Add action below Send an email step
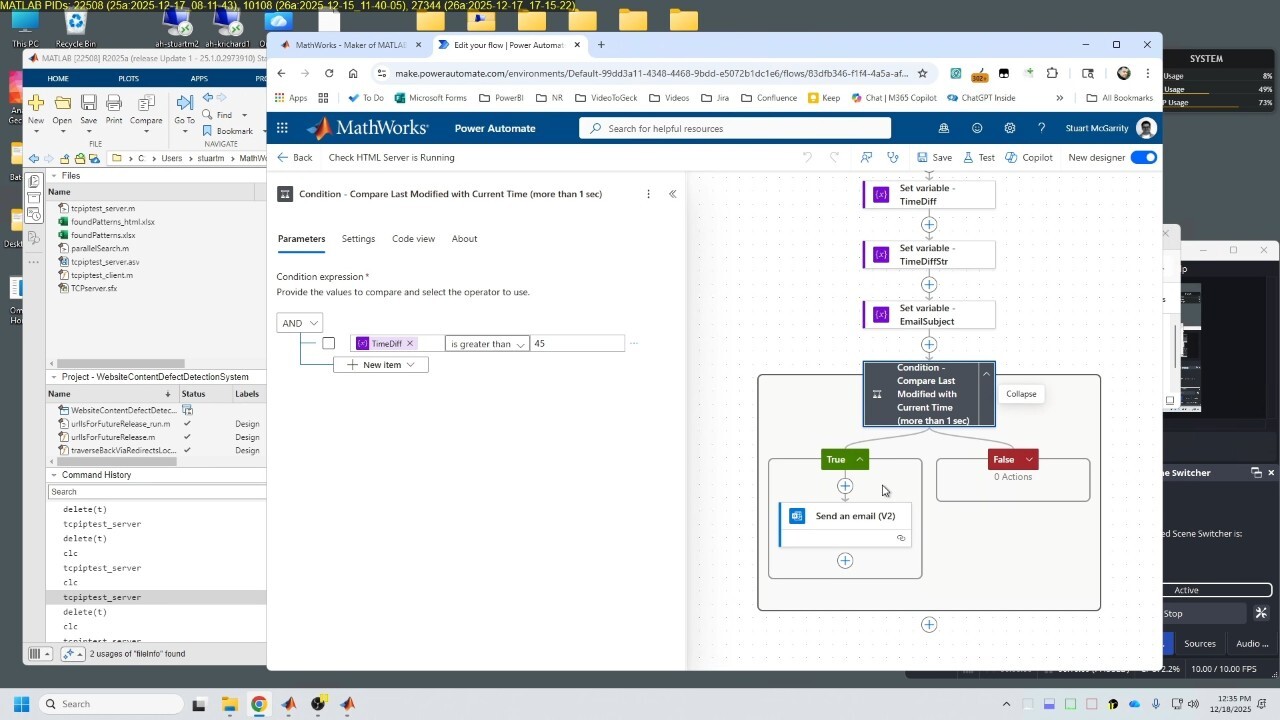The width and height of the screenshot is (1280, 720). (x=845, y=561)
